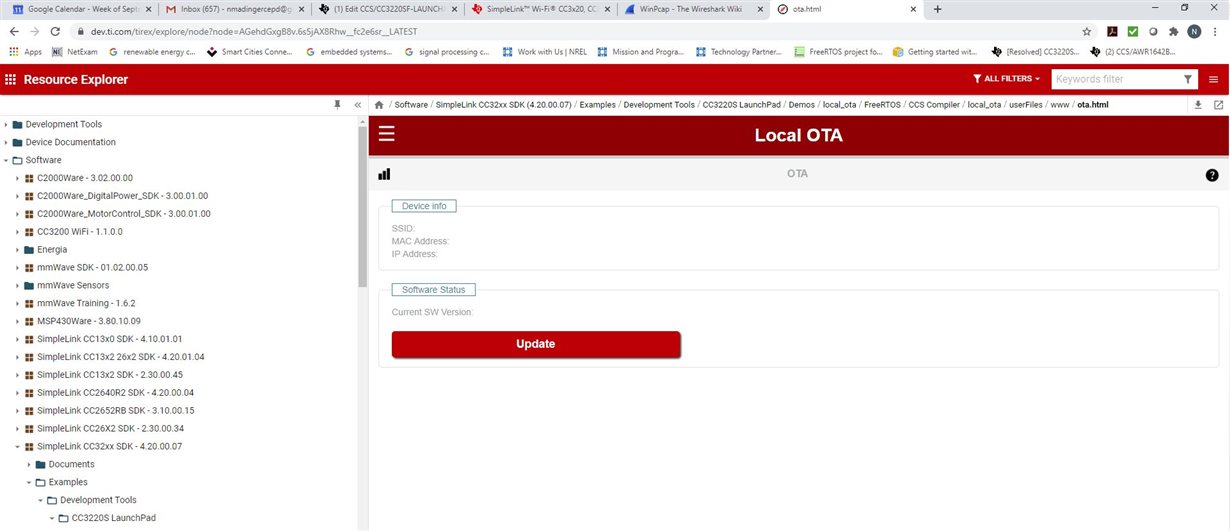Screen dimensions: 1230x531
Task: Select CC3200 WiFi - 1.1.0.0 tree item
Action: click(x=80, y=232)
